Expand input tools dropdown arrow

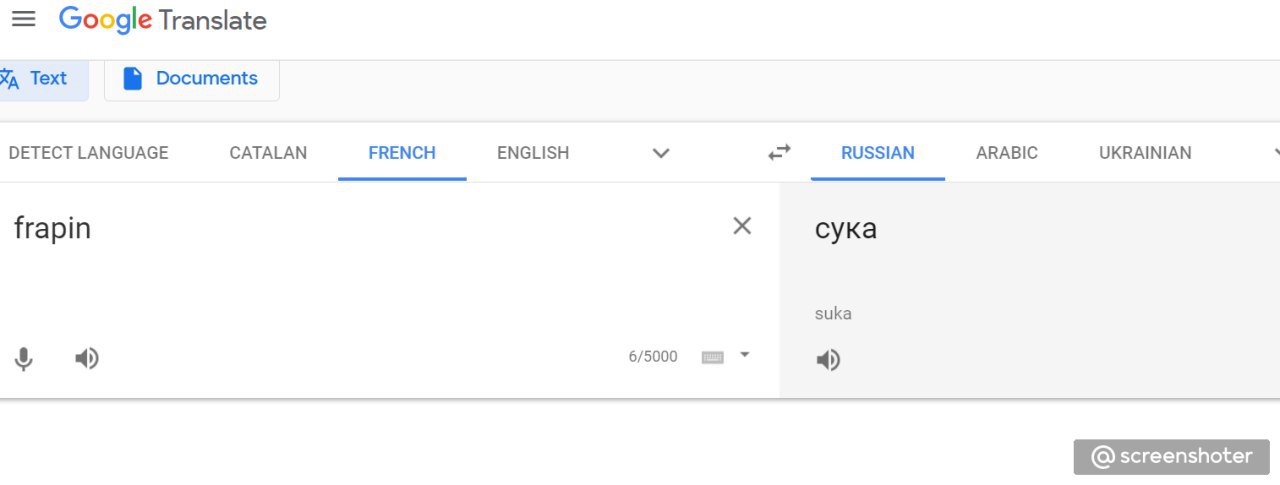point(744,354)
